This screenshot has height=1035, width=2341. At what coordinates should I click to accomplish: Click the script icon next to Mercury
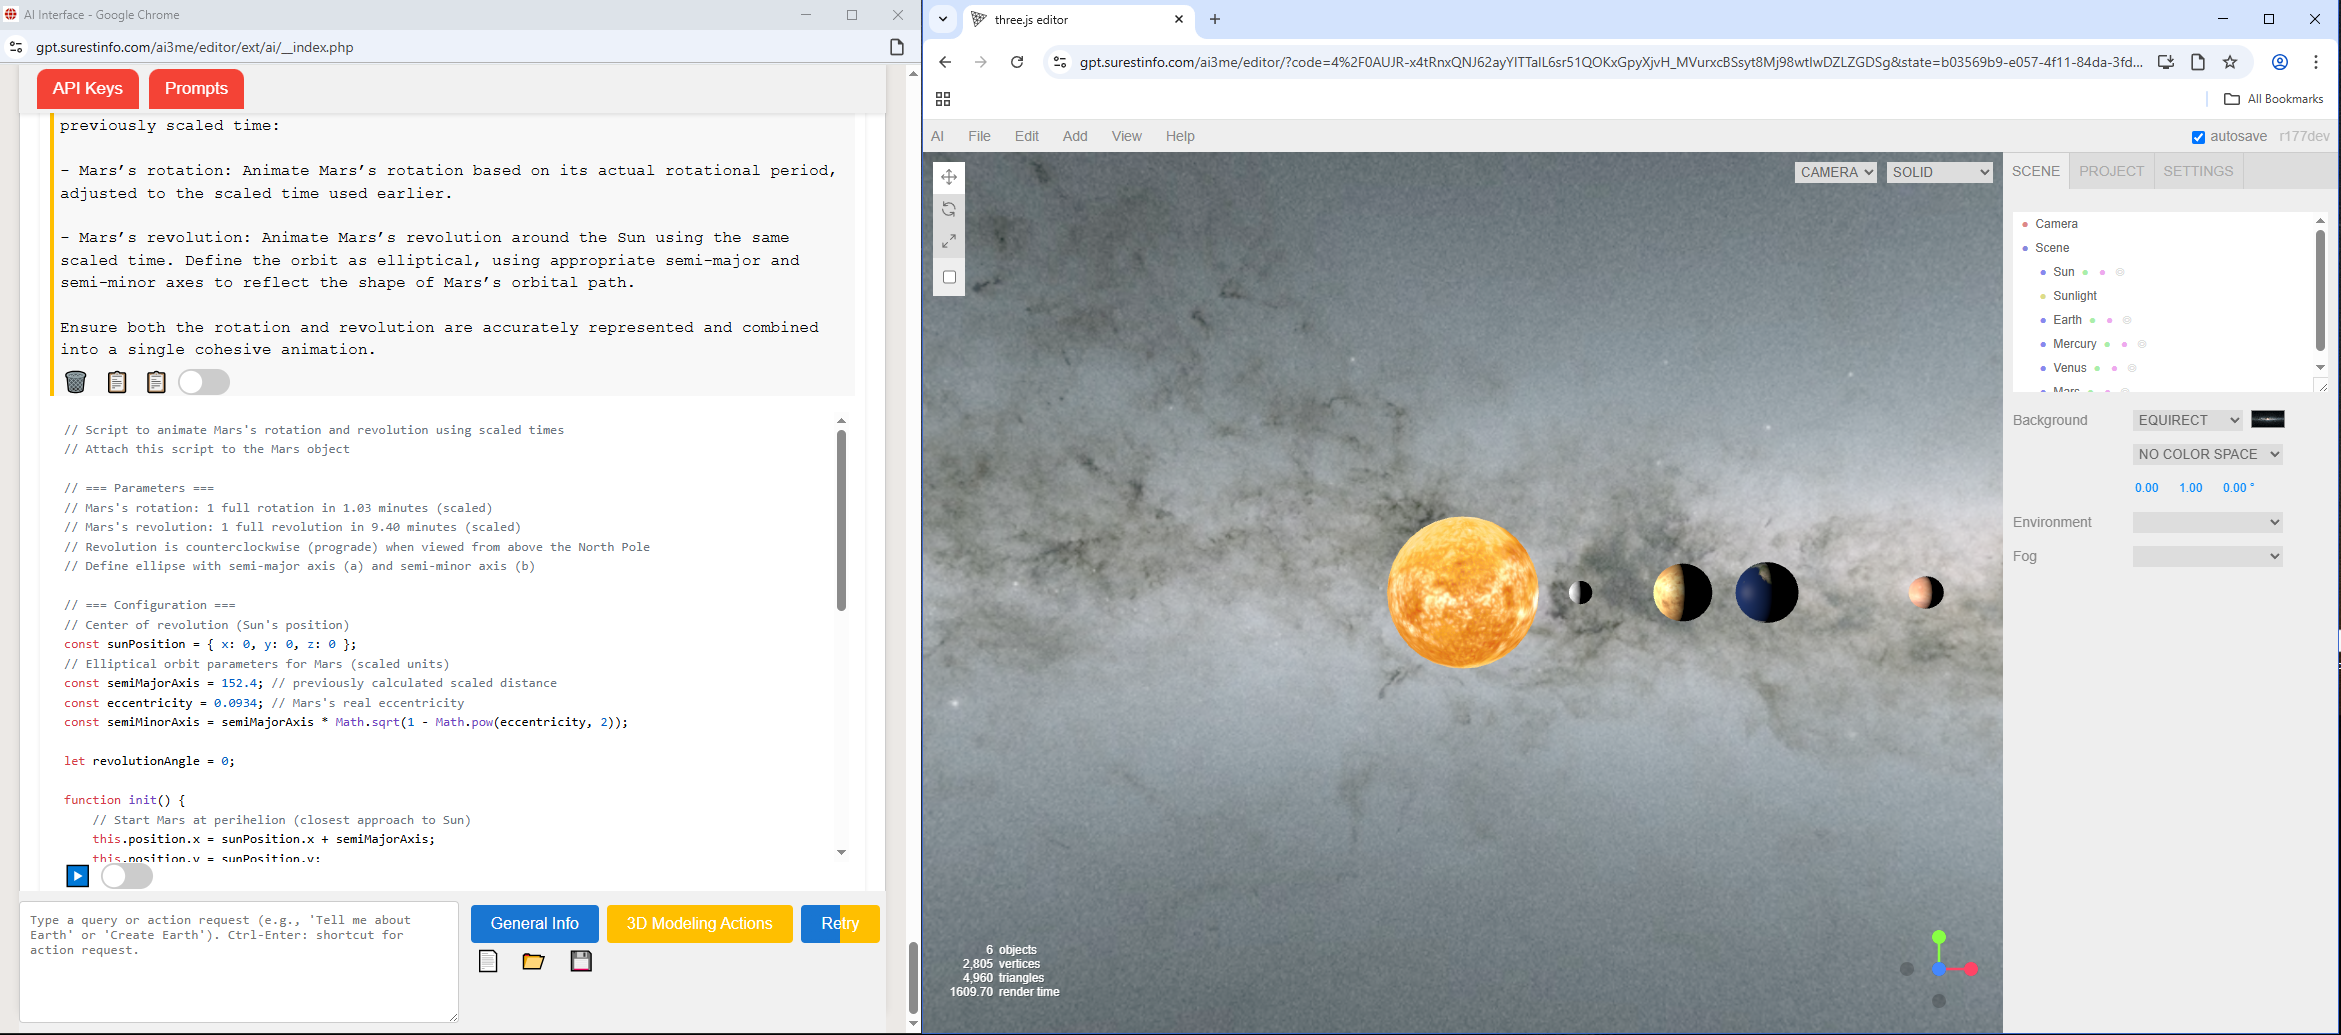pyautogui.click(x=2142, y=344)
